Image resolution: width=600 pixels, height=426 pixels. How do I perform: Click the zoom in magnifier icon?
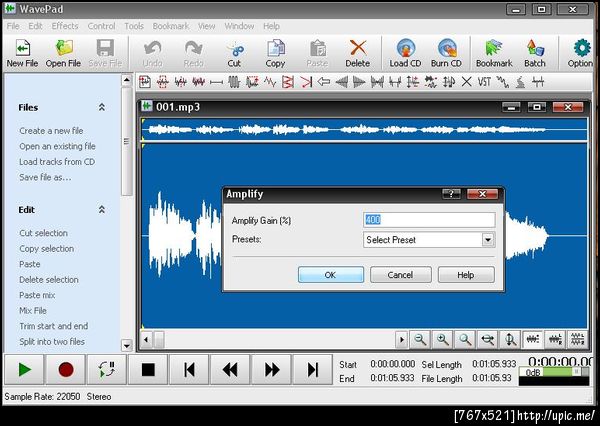[x=443, y=339]
